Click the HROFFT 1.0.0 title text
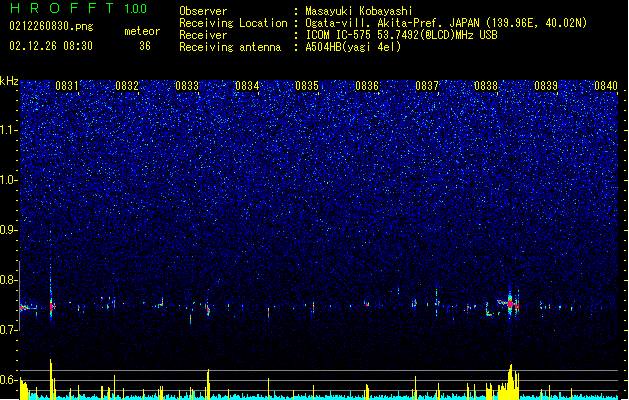629x400 pixels. tap(78, 8)
